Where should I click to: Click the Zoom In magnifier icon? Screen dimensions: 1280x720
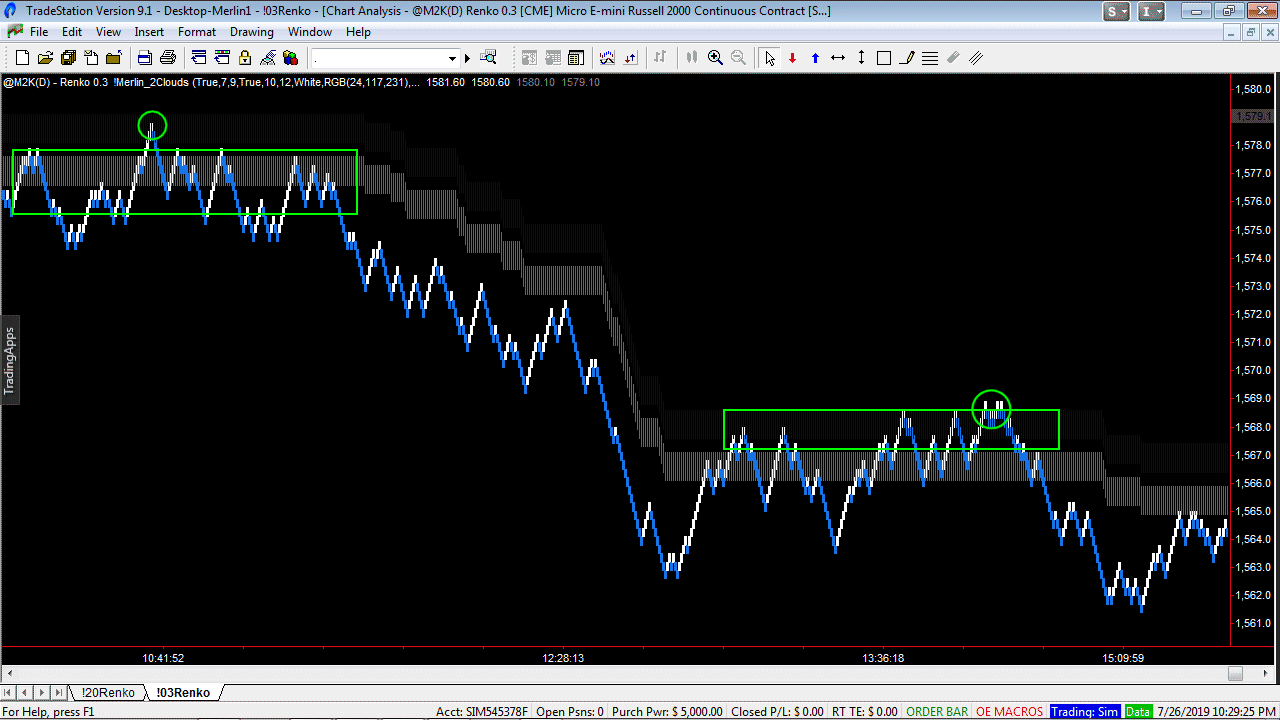click(715, 58)
